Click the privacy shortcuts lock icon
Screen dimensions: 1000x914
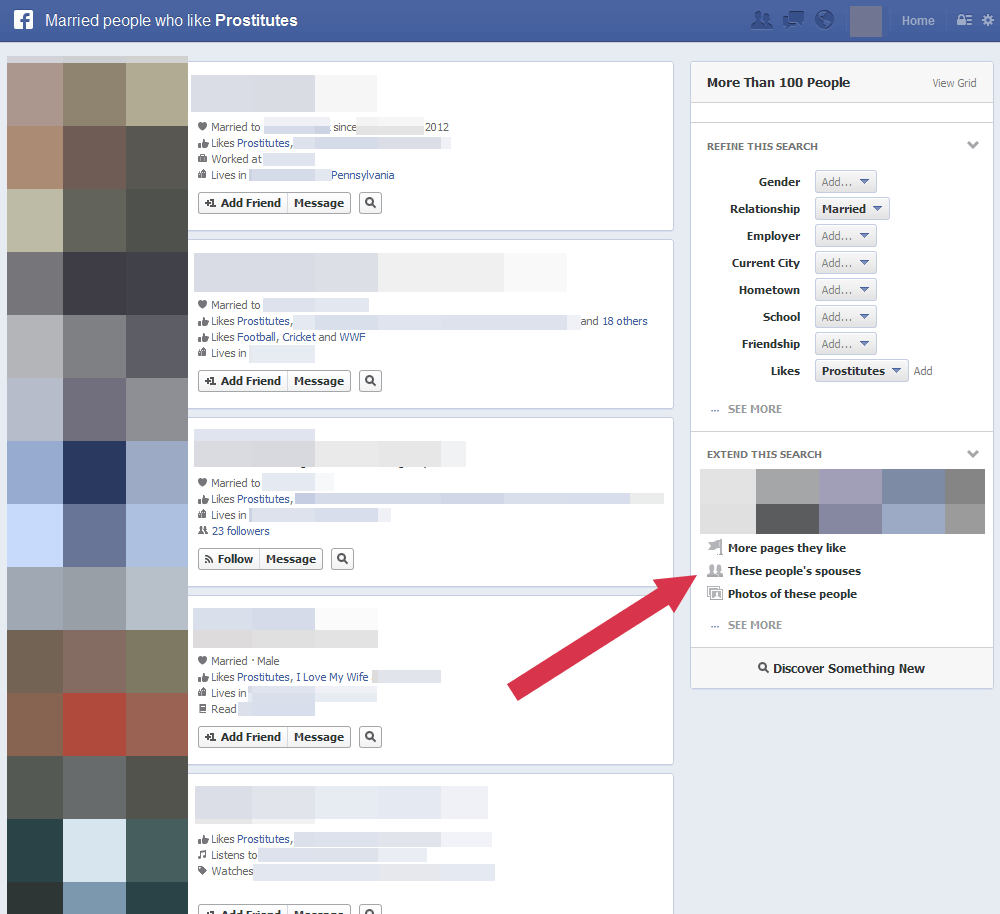[964, 20]
